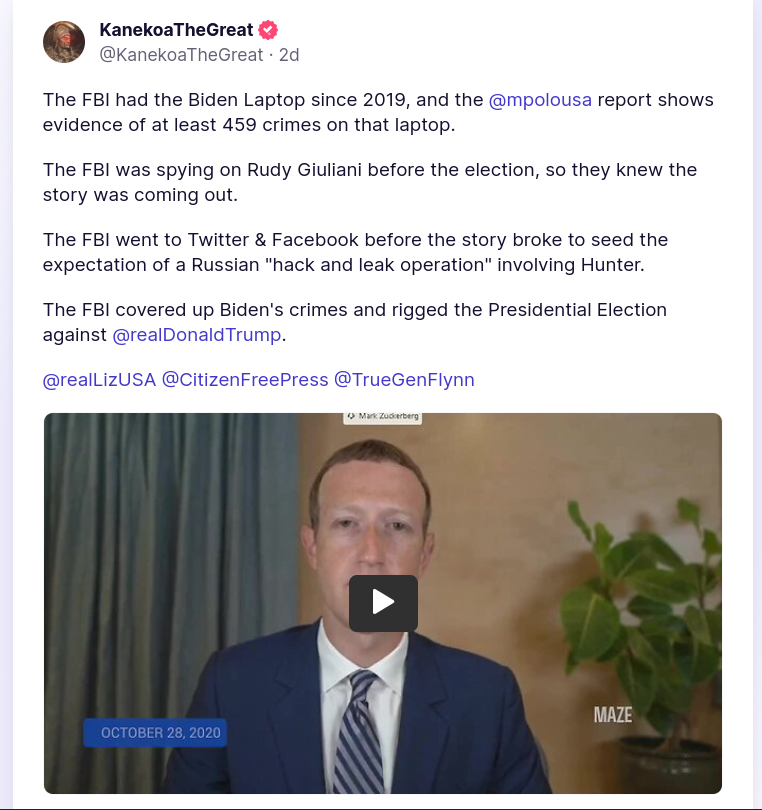Open the @realLizUSA profile mention
Viewport: 762px width, 810px height.
click(99, 380)
